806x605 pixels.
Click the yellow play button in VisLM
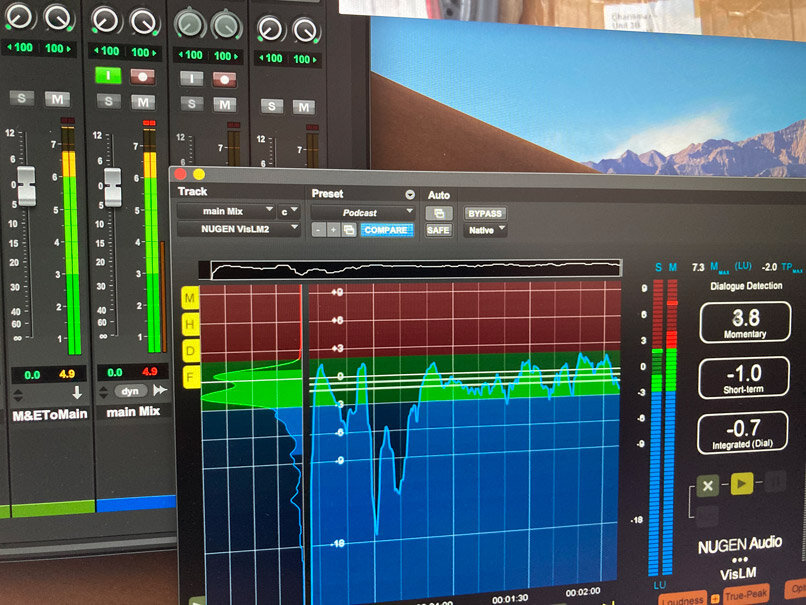pos(741,483)
